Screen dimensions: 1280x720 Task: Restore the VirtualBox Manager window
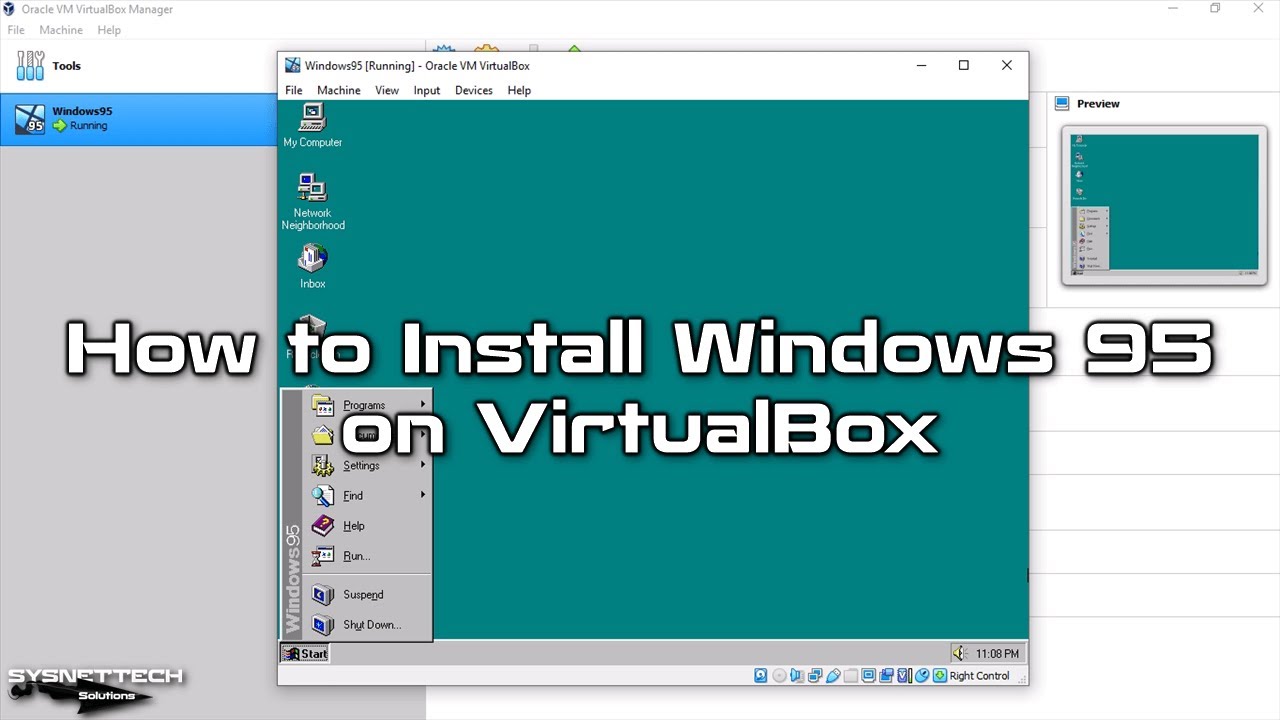(1215, 9)
